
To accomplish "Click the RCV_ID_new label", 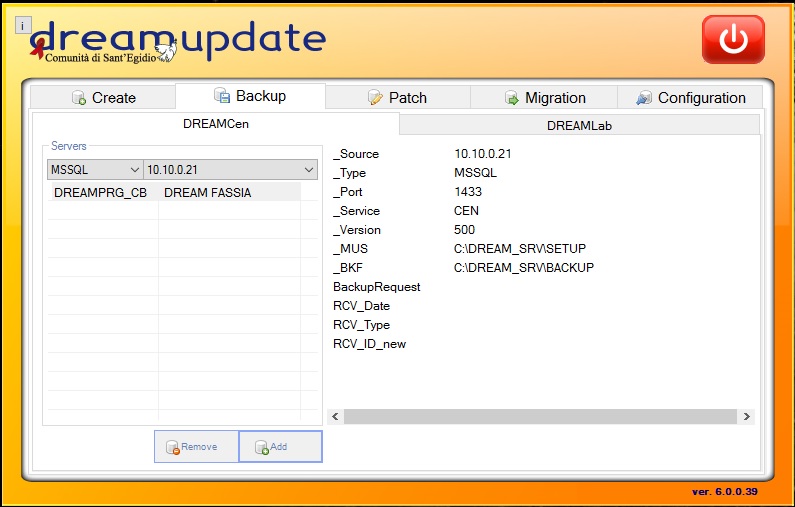I will click(x=370, y=344).
